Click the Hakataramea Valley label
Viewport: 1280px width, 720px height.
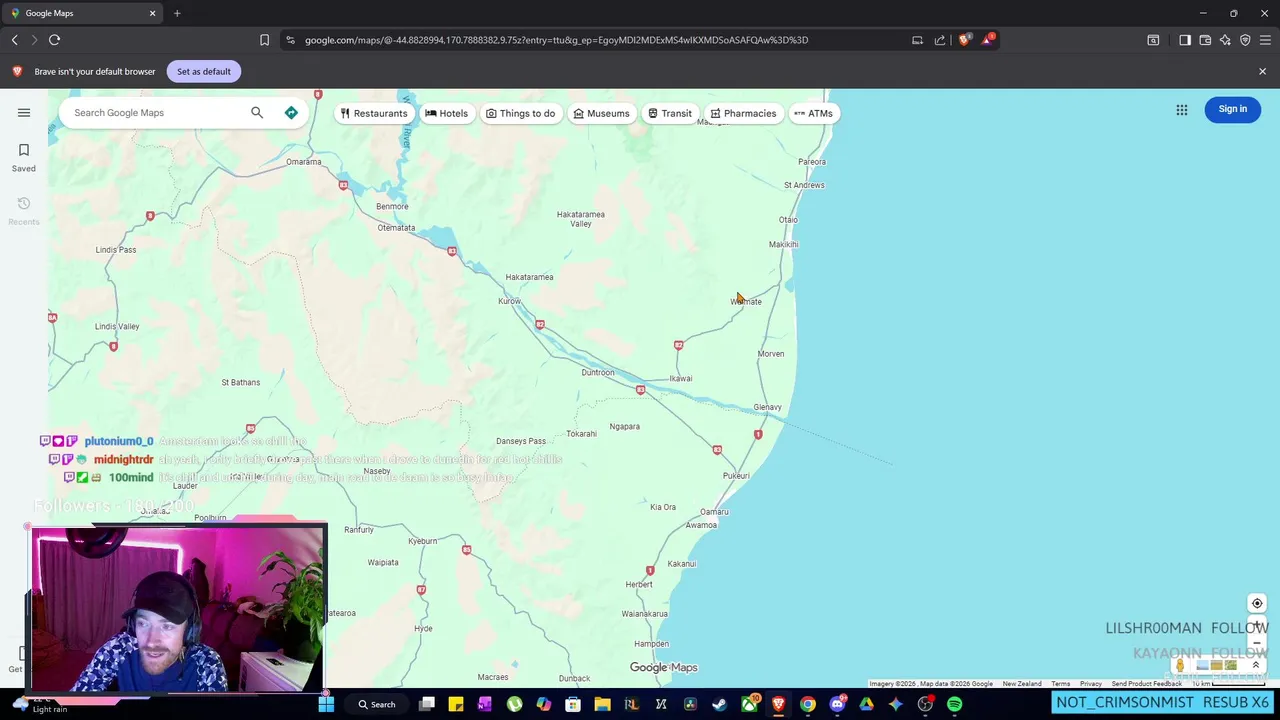[581, 219]
